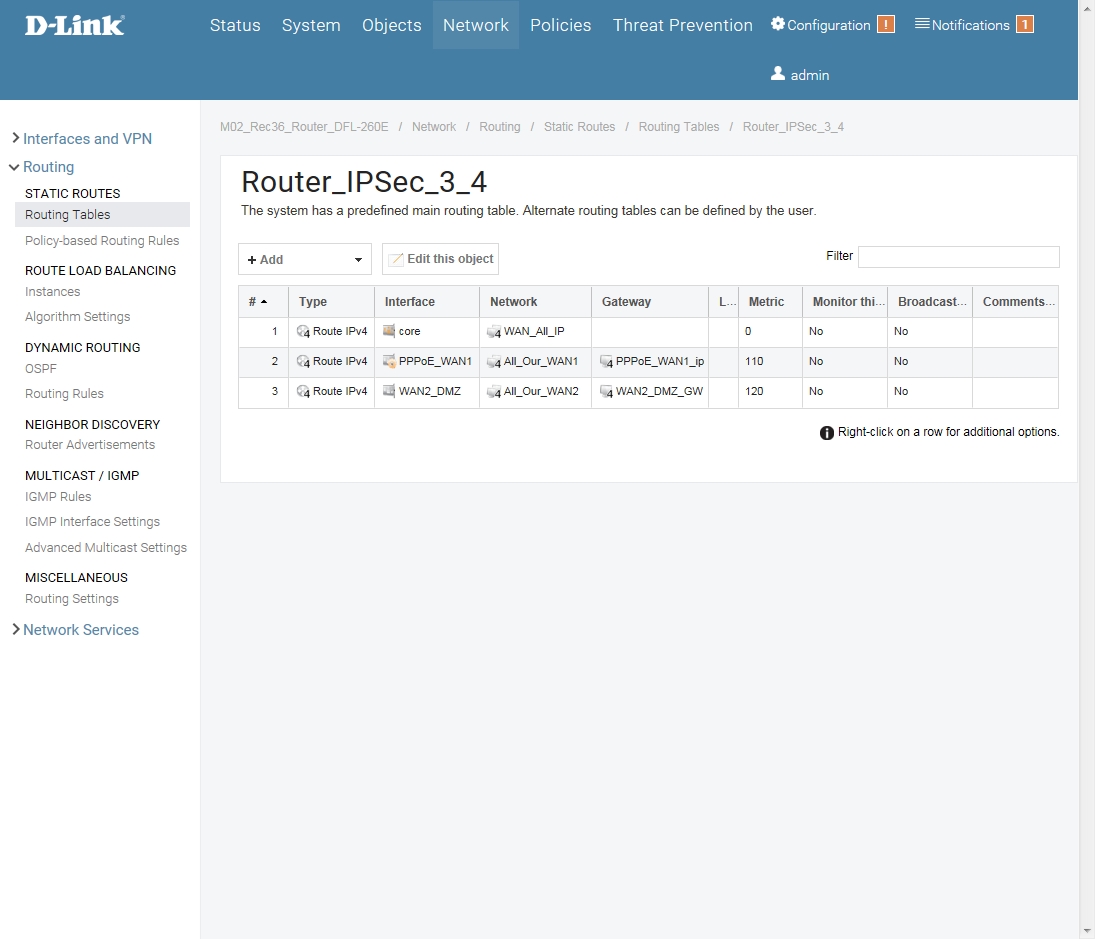This screenshot has height=939, width=1095.
Task: Open the Add dropdown
Action: (304, 259)
